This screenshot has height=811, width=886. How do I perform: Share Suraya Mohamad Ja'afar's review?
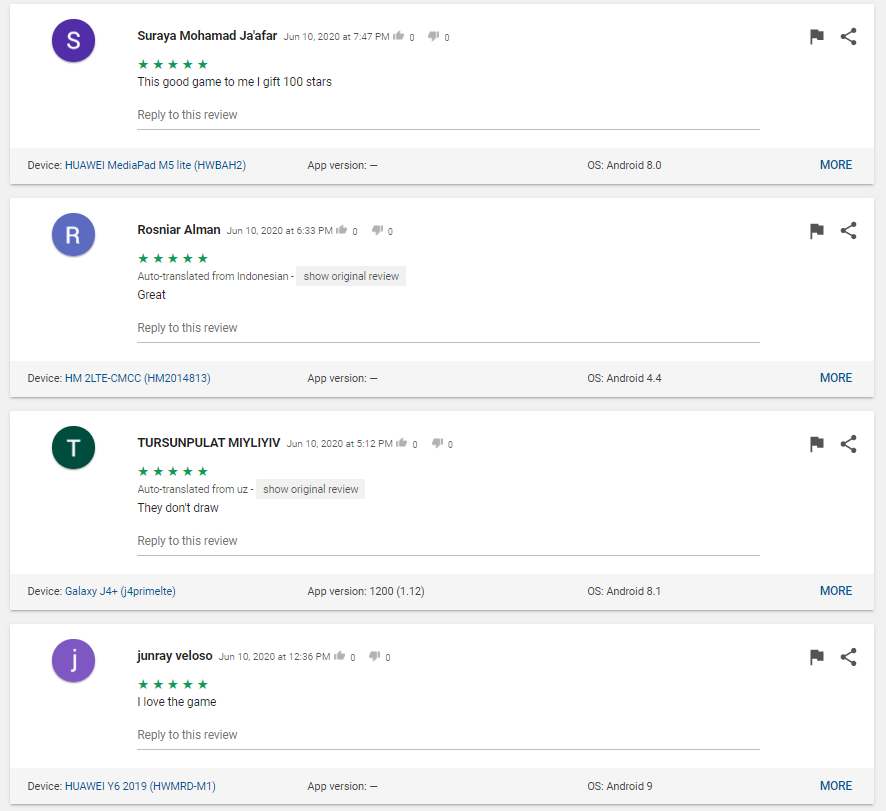click(x=848, y=37)
